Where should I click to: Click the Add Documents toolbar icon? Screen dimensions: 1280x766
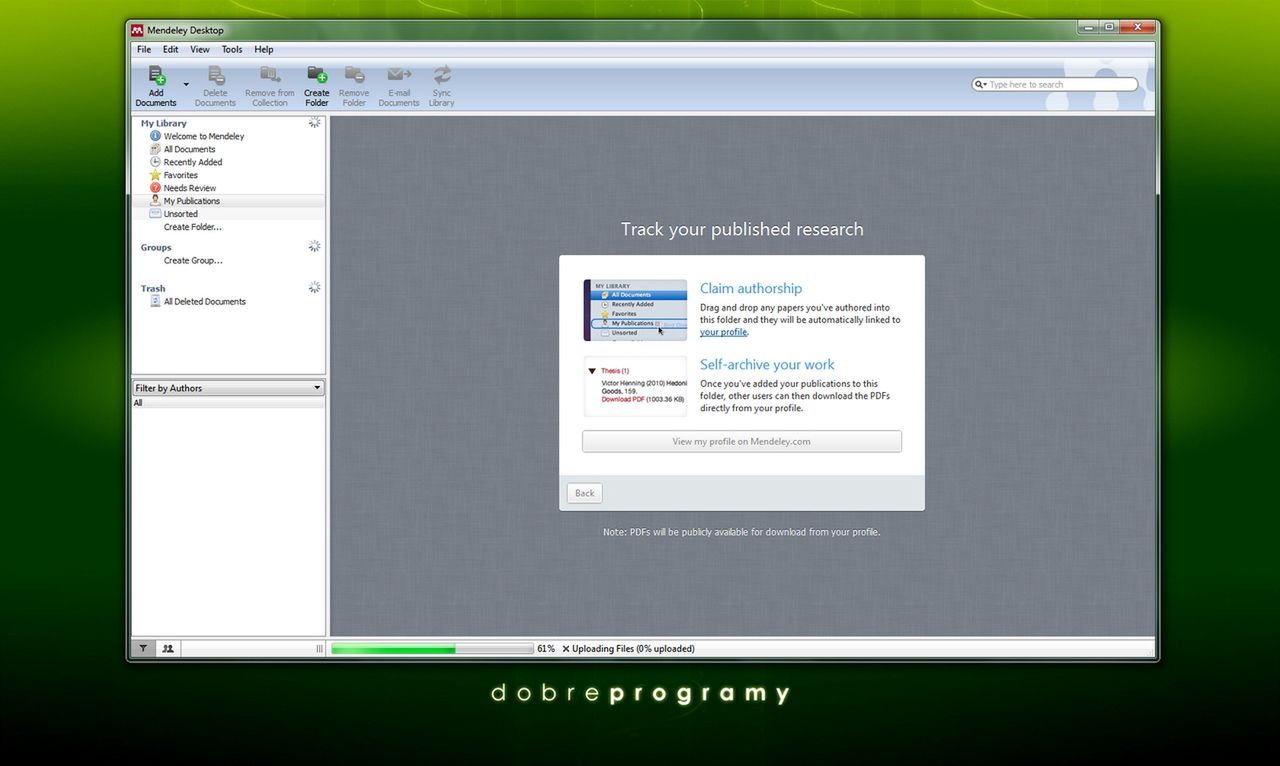click(156, 76)
